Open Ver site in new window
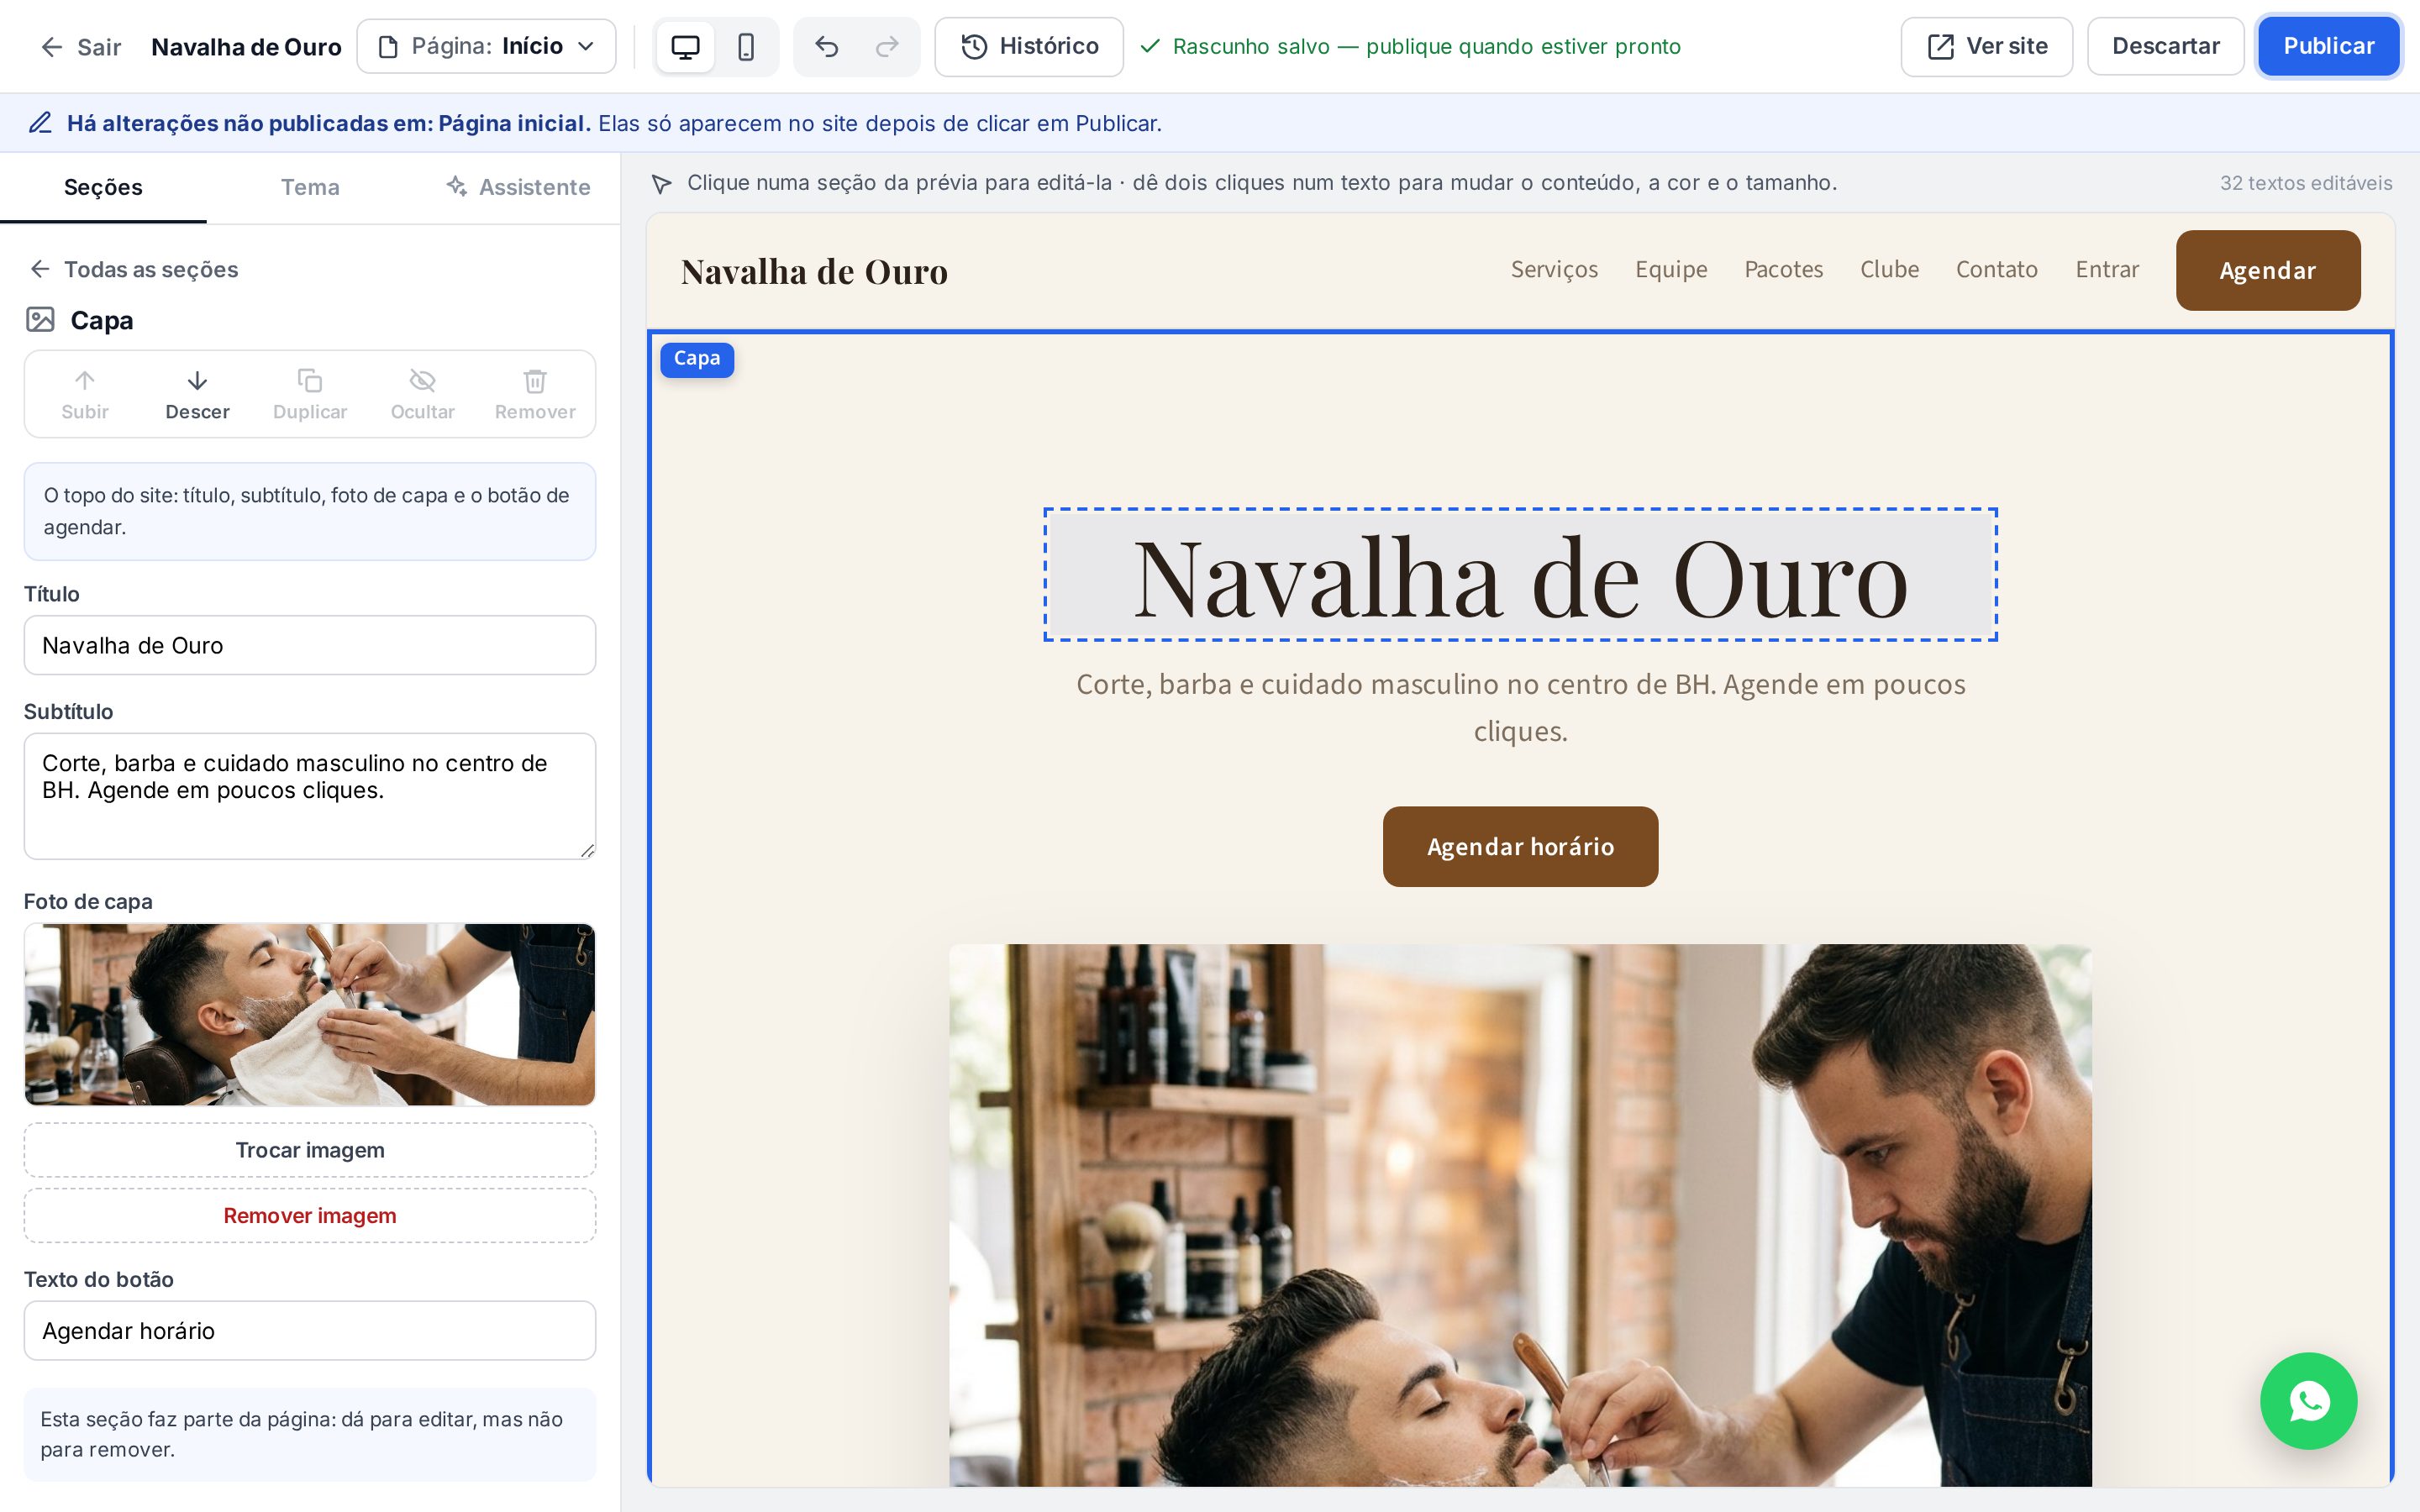This screenshot has height=1512, width=2420. point(1986,46)
